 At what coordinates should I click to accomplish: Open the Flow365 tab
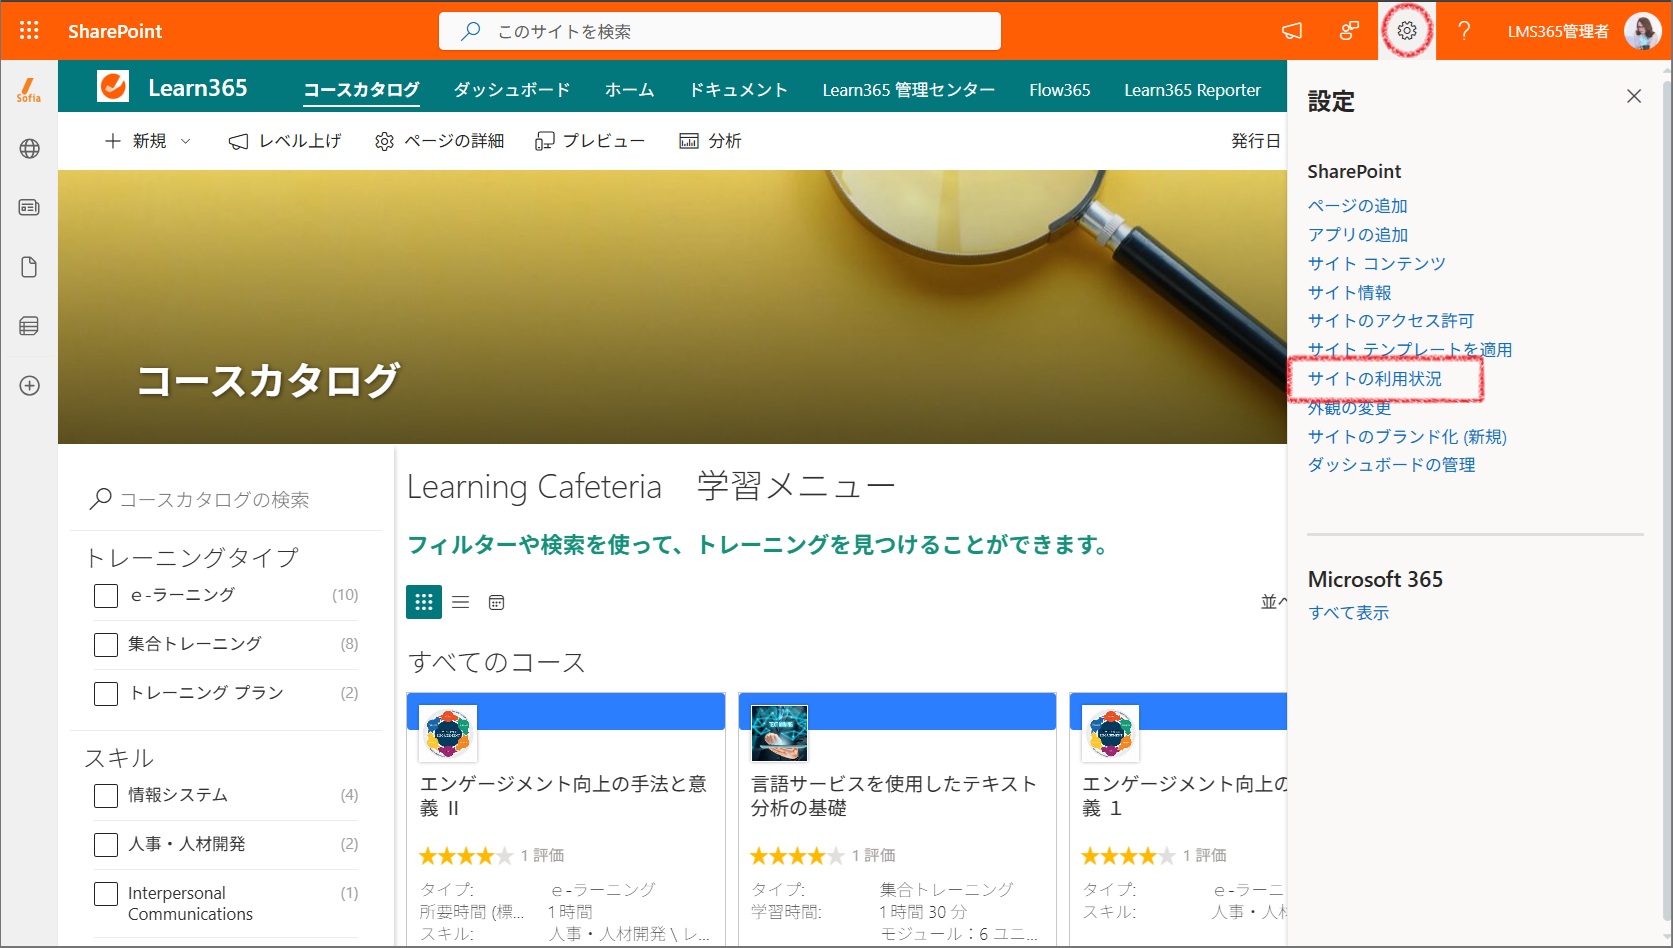[x=1060, y=89]
